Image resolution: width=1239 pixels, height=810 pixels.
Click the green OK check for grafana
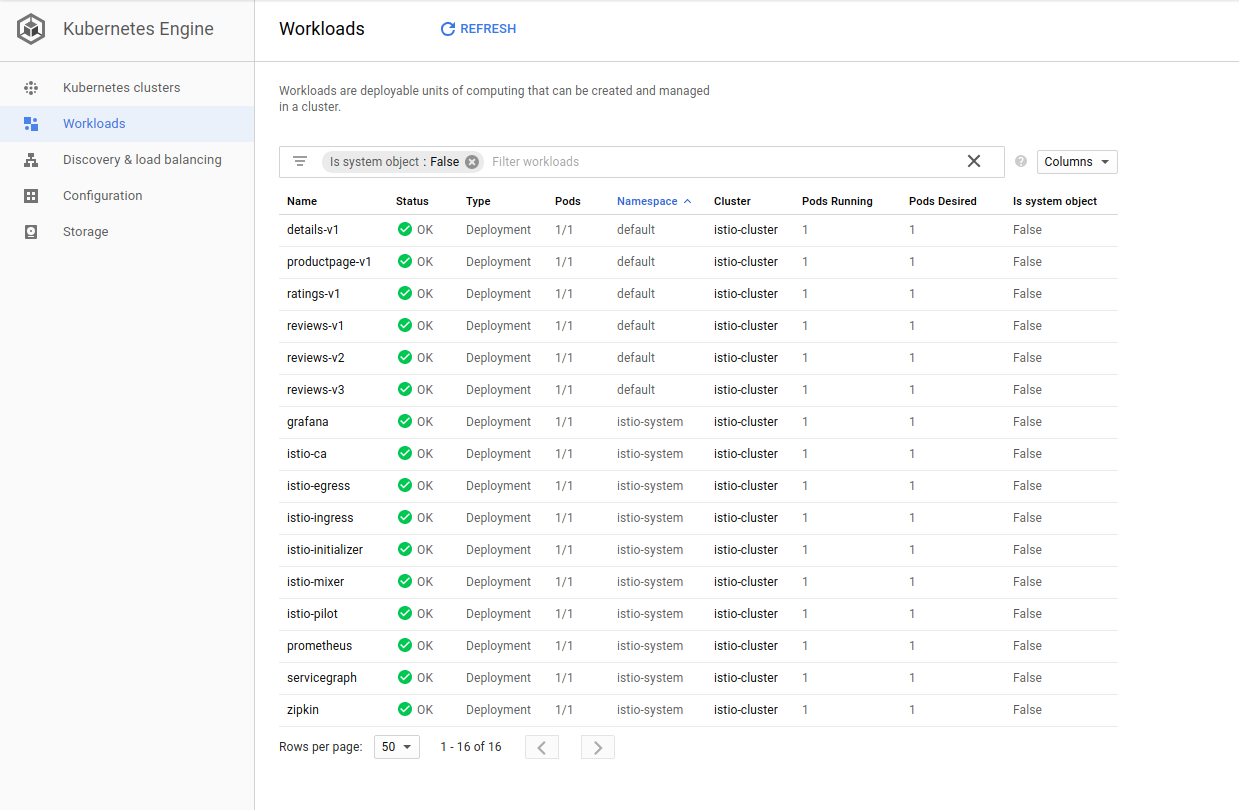point(405,421)
